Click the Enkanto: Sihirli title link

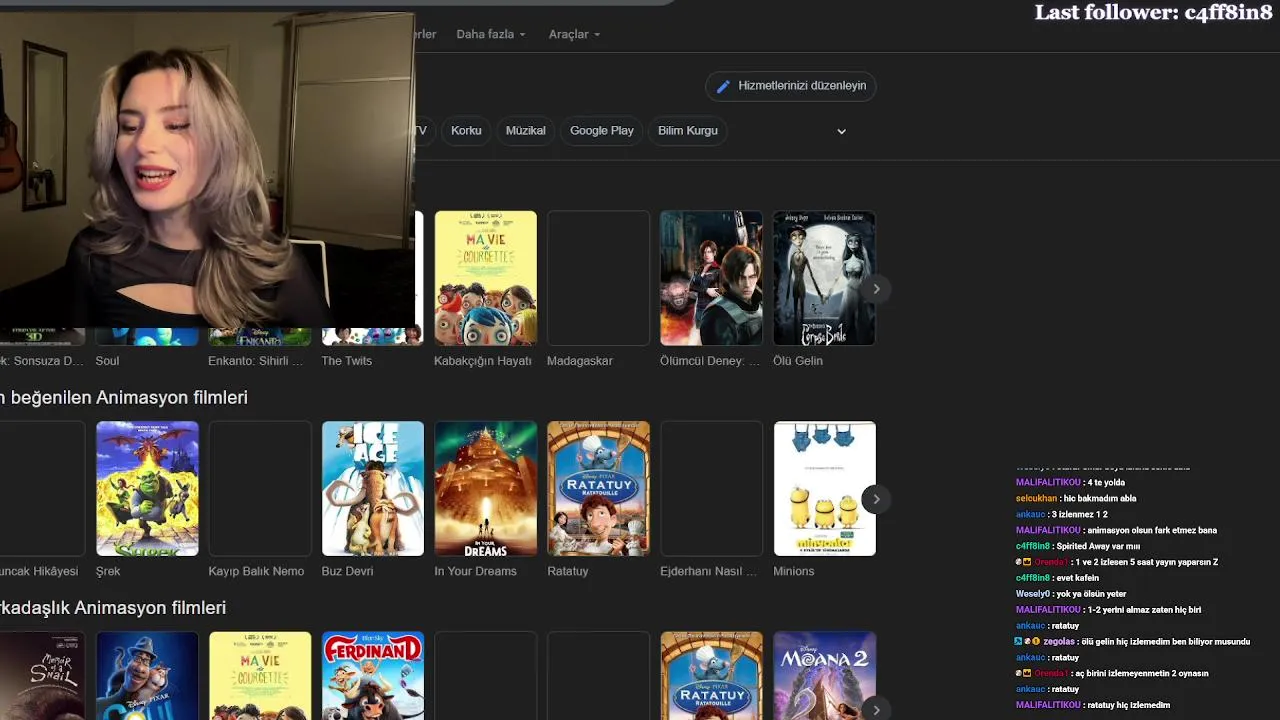(255, 361)
